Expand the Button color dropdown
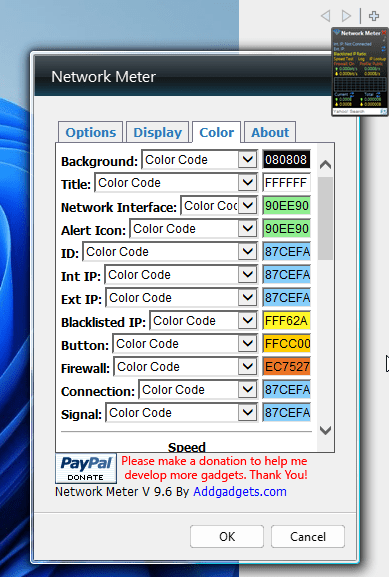Viewport: 389px width, 577px height. coord(185,344)
